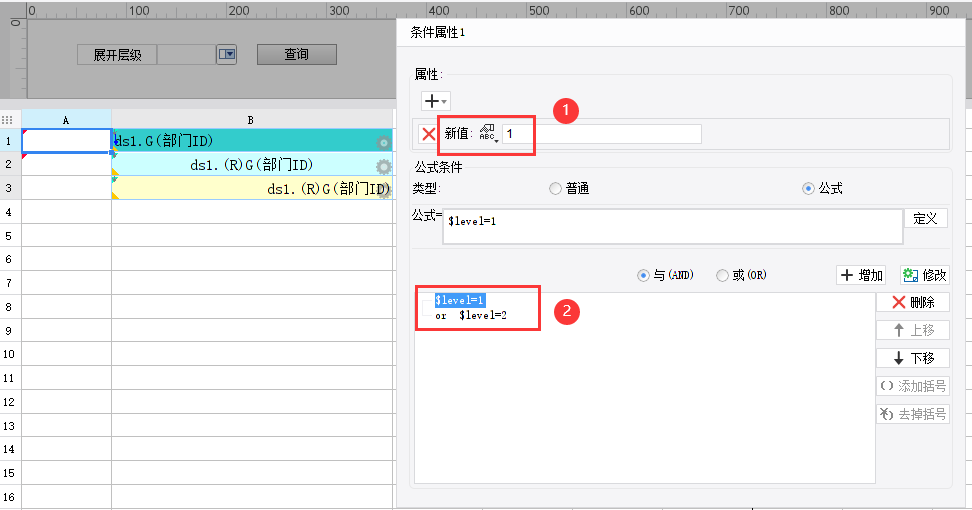Click the 修改 (modify) condition button
The width and height of the screenshot is (972, 510).
click(924, 275)
